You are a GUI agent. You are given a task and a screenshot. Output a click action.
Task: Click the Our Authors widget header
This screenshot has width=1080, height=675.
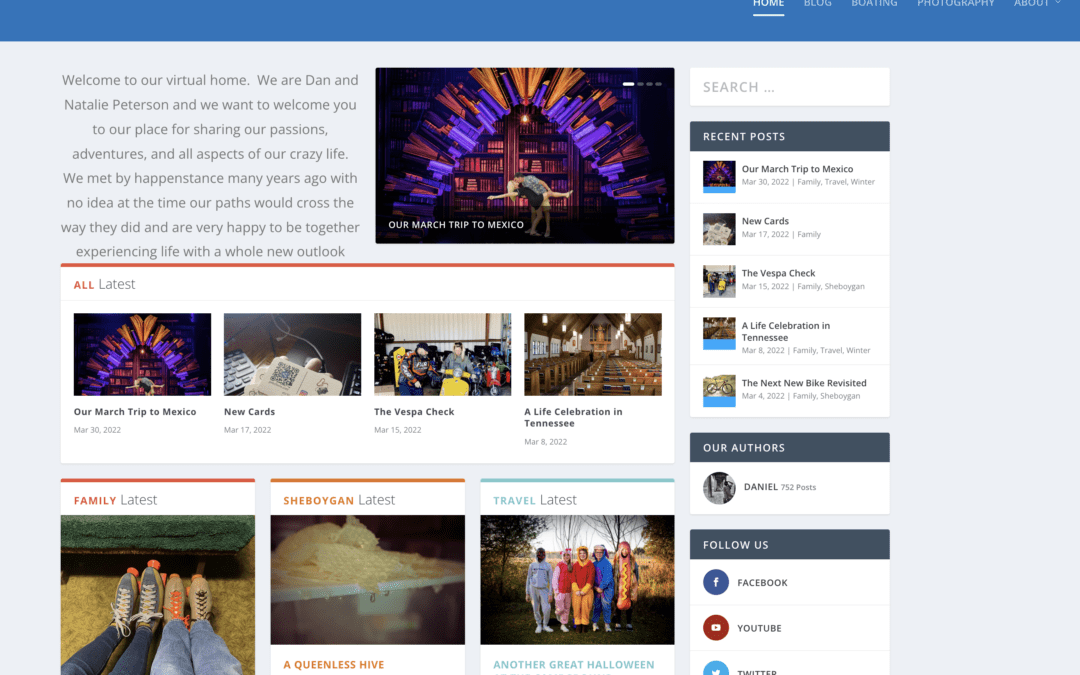pos(789,448)
